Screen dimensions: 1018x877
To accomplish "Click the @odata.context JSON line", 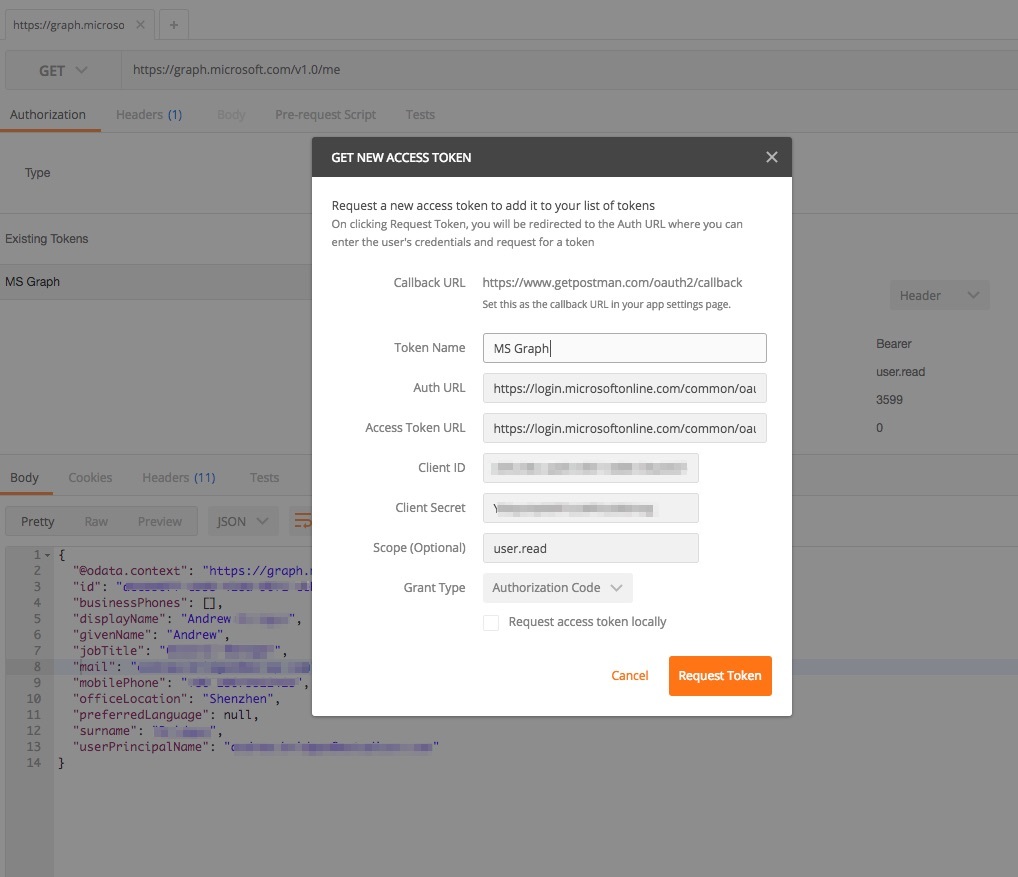I will [x=192, y=571].
